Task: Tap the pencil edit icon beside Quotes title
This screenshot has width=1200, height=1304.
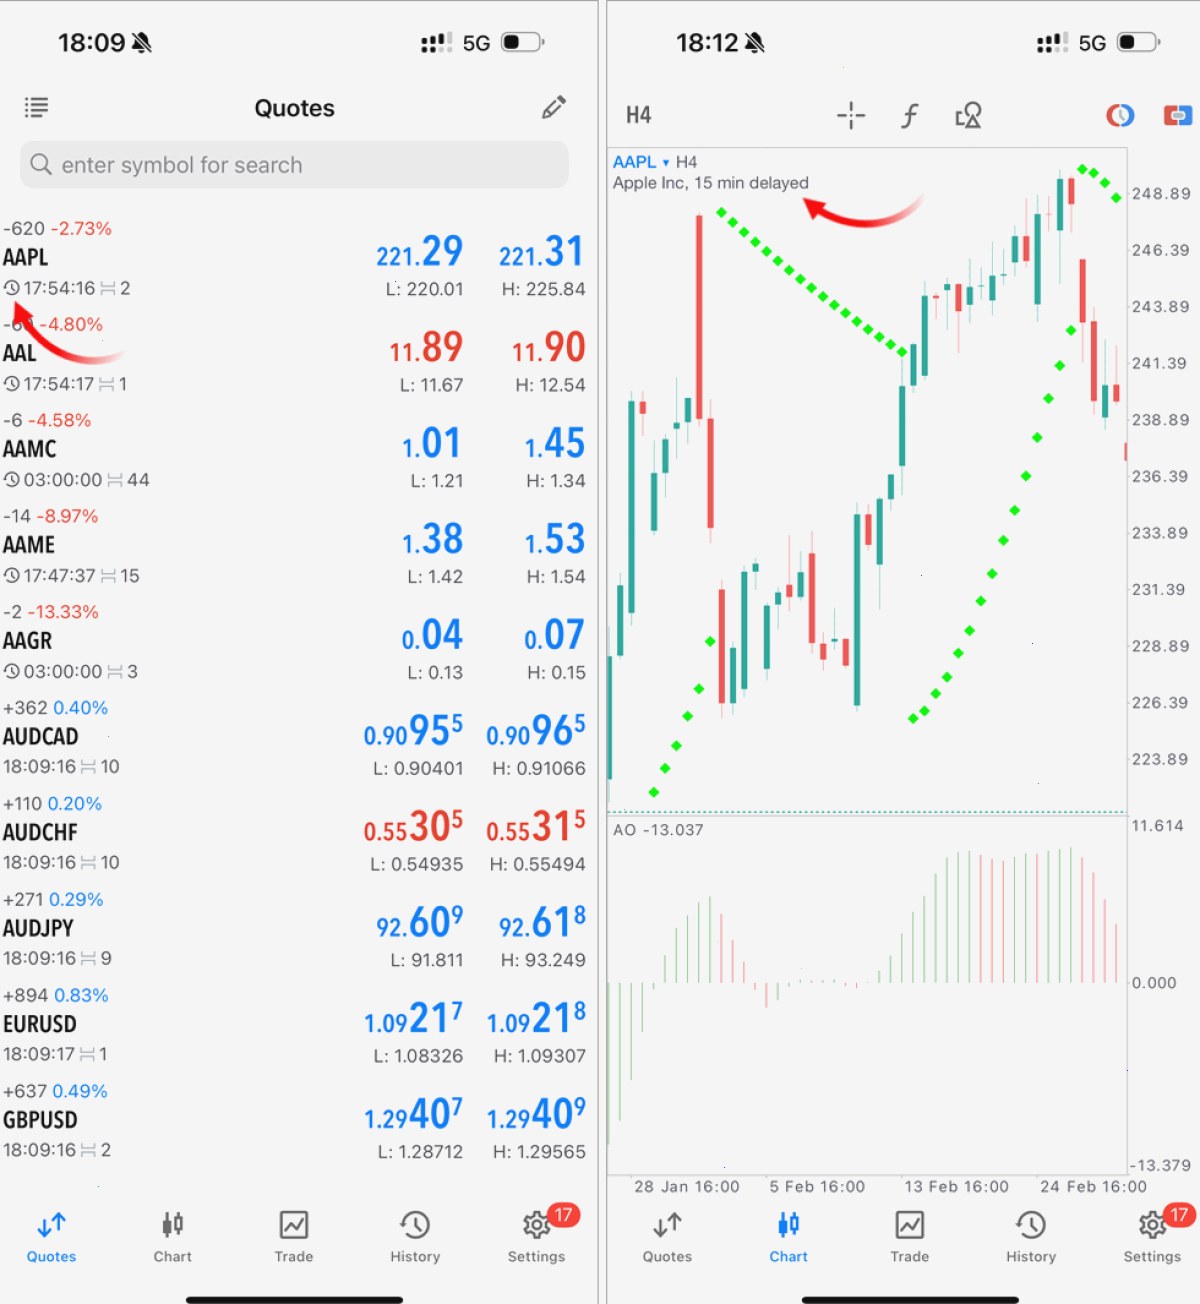Action: (554, 107)
